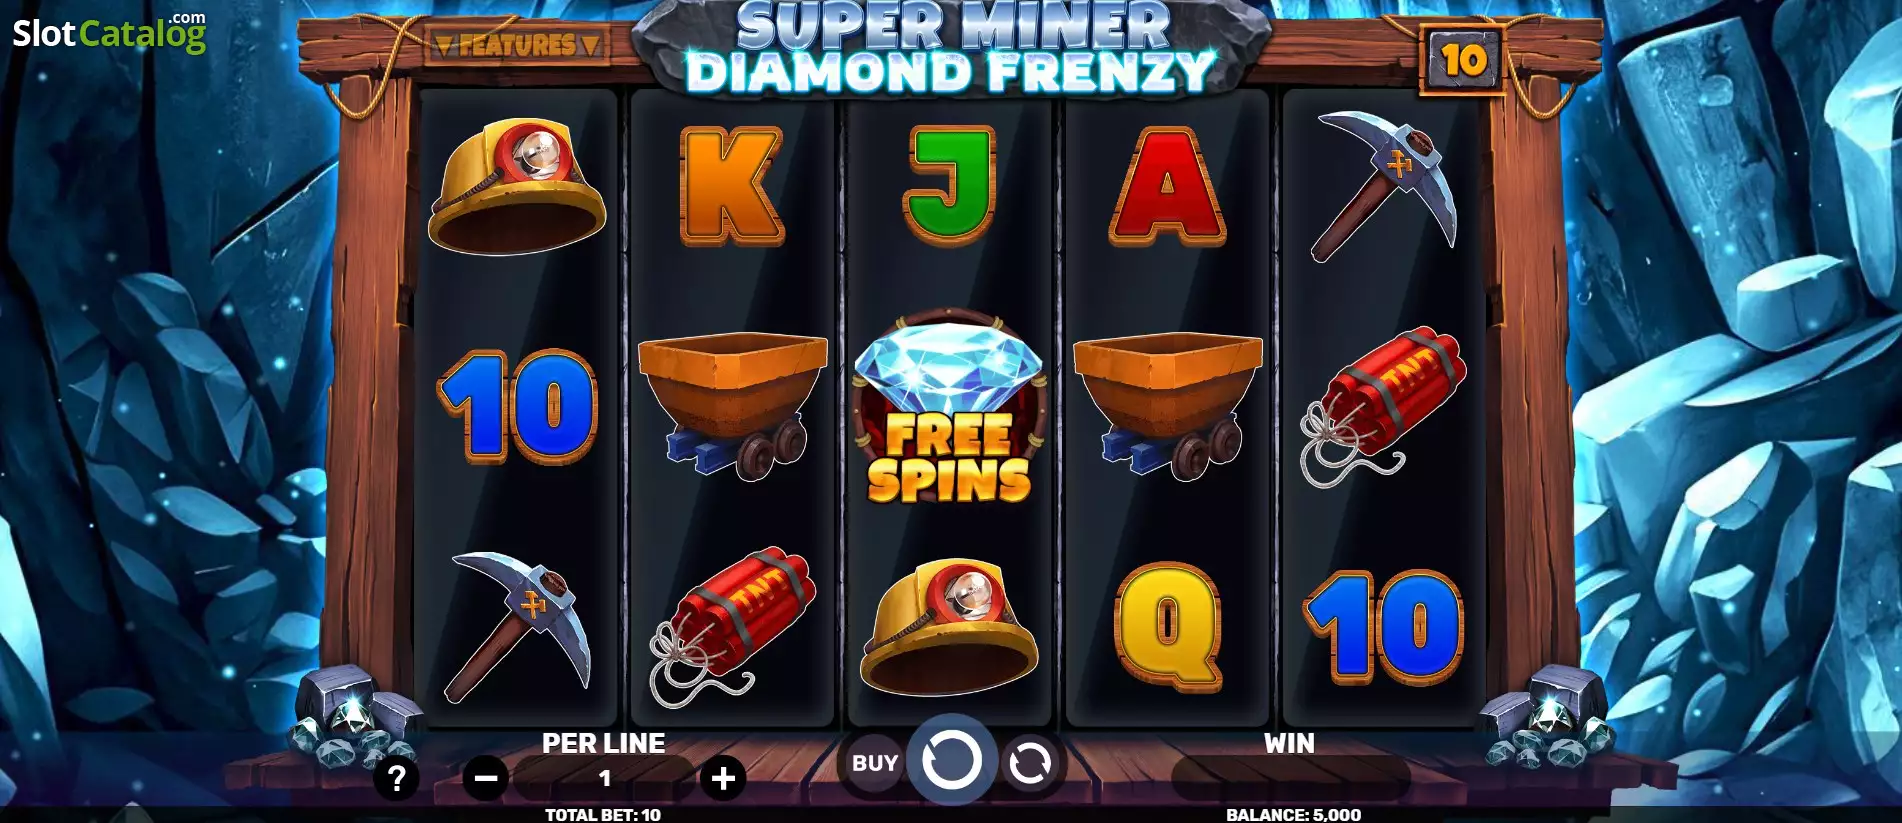Expand the FEATURES dropdown sign
The height and width of the screenshot is (823, 1902).
pyautogui.click(x=518, y=45)
